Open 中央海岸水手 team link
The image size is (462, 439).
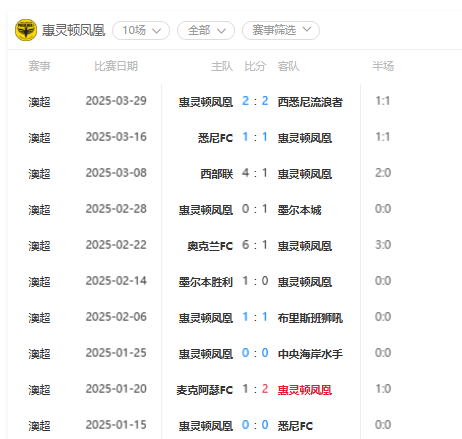point(310,354)
